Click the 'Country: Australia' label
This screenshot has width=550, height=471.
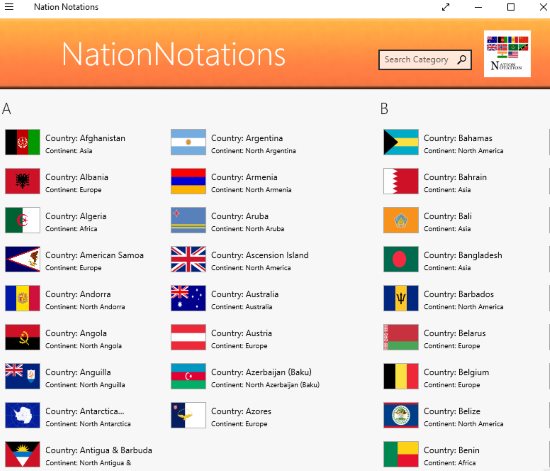[245, 294]
